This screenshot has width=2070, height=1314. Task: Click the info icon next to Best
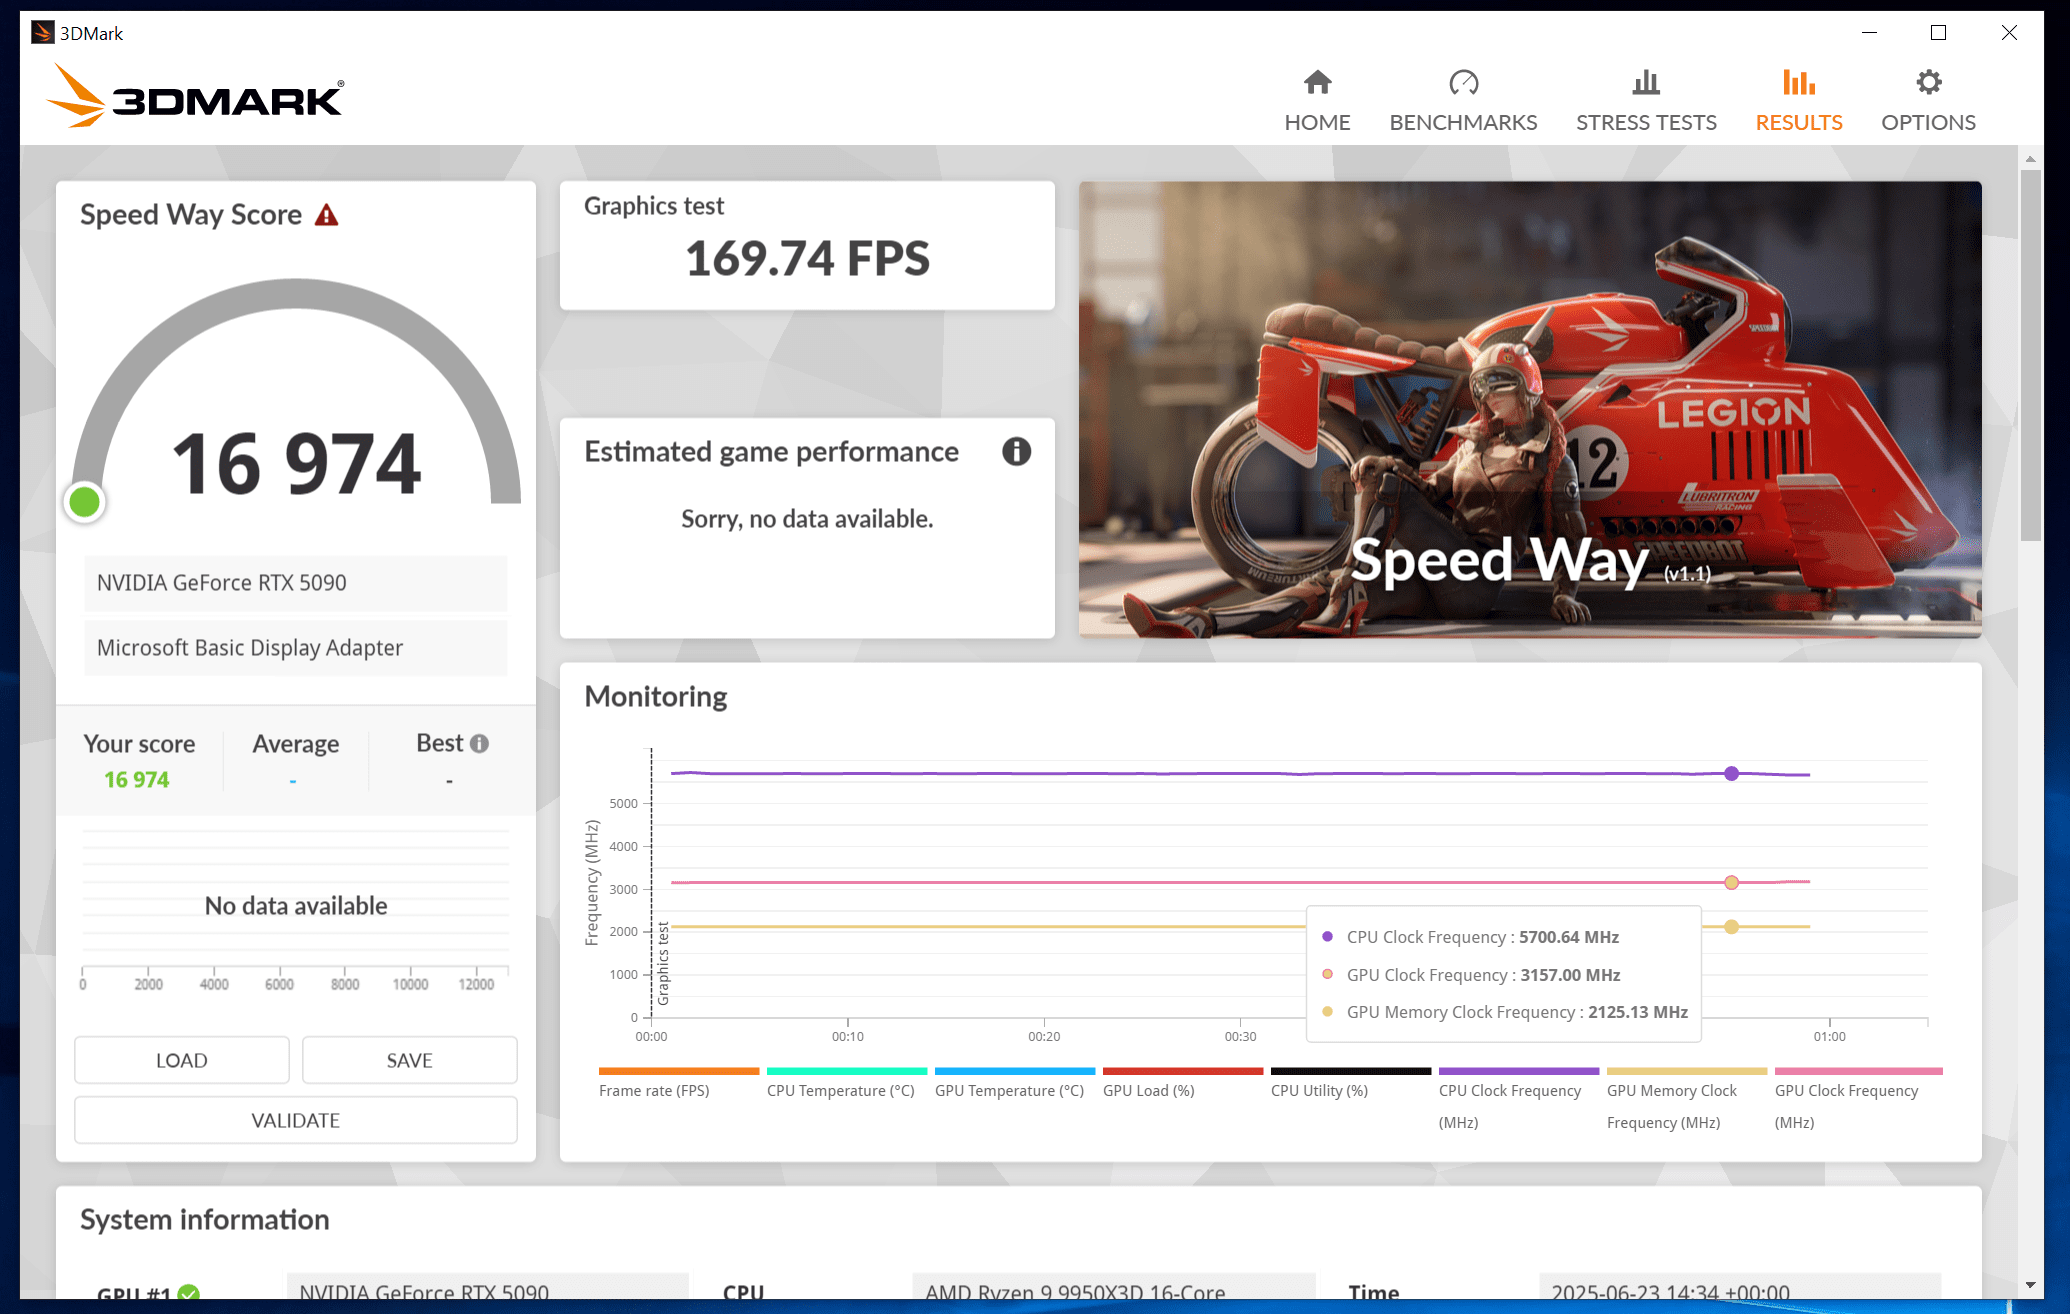click(x=479, y=744)
